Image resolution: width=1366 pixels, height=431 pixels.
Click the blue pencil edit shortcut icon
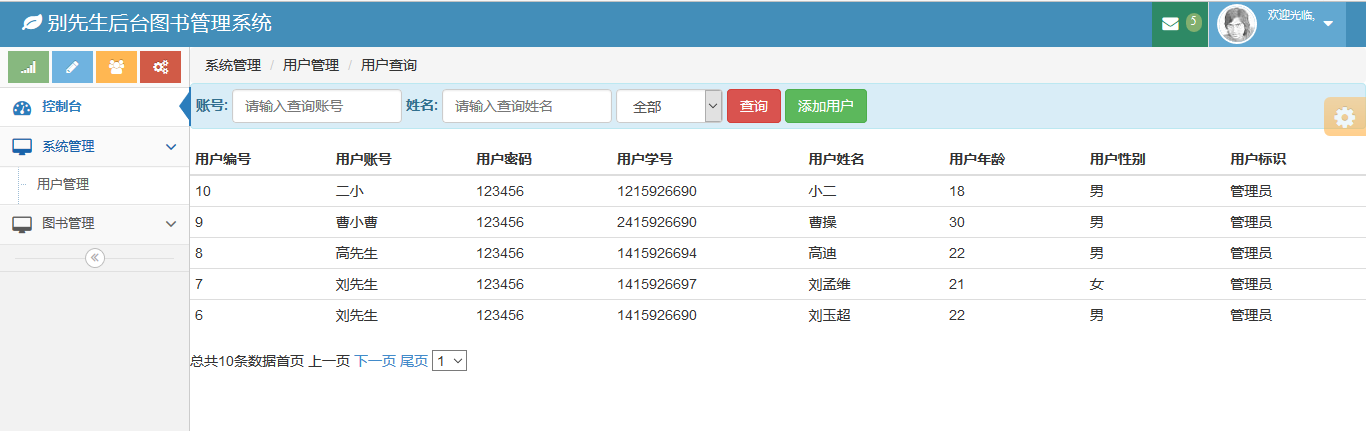[72, 67]
